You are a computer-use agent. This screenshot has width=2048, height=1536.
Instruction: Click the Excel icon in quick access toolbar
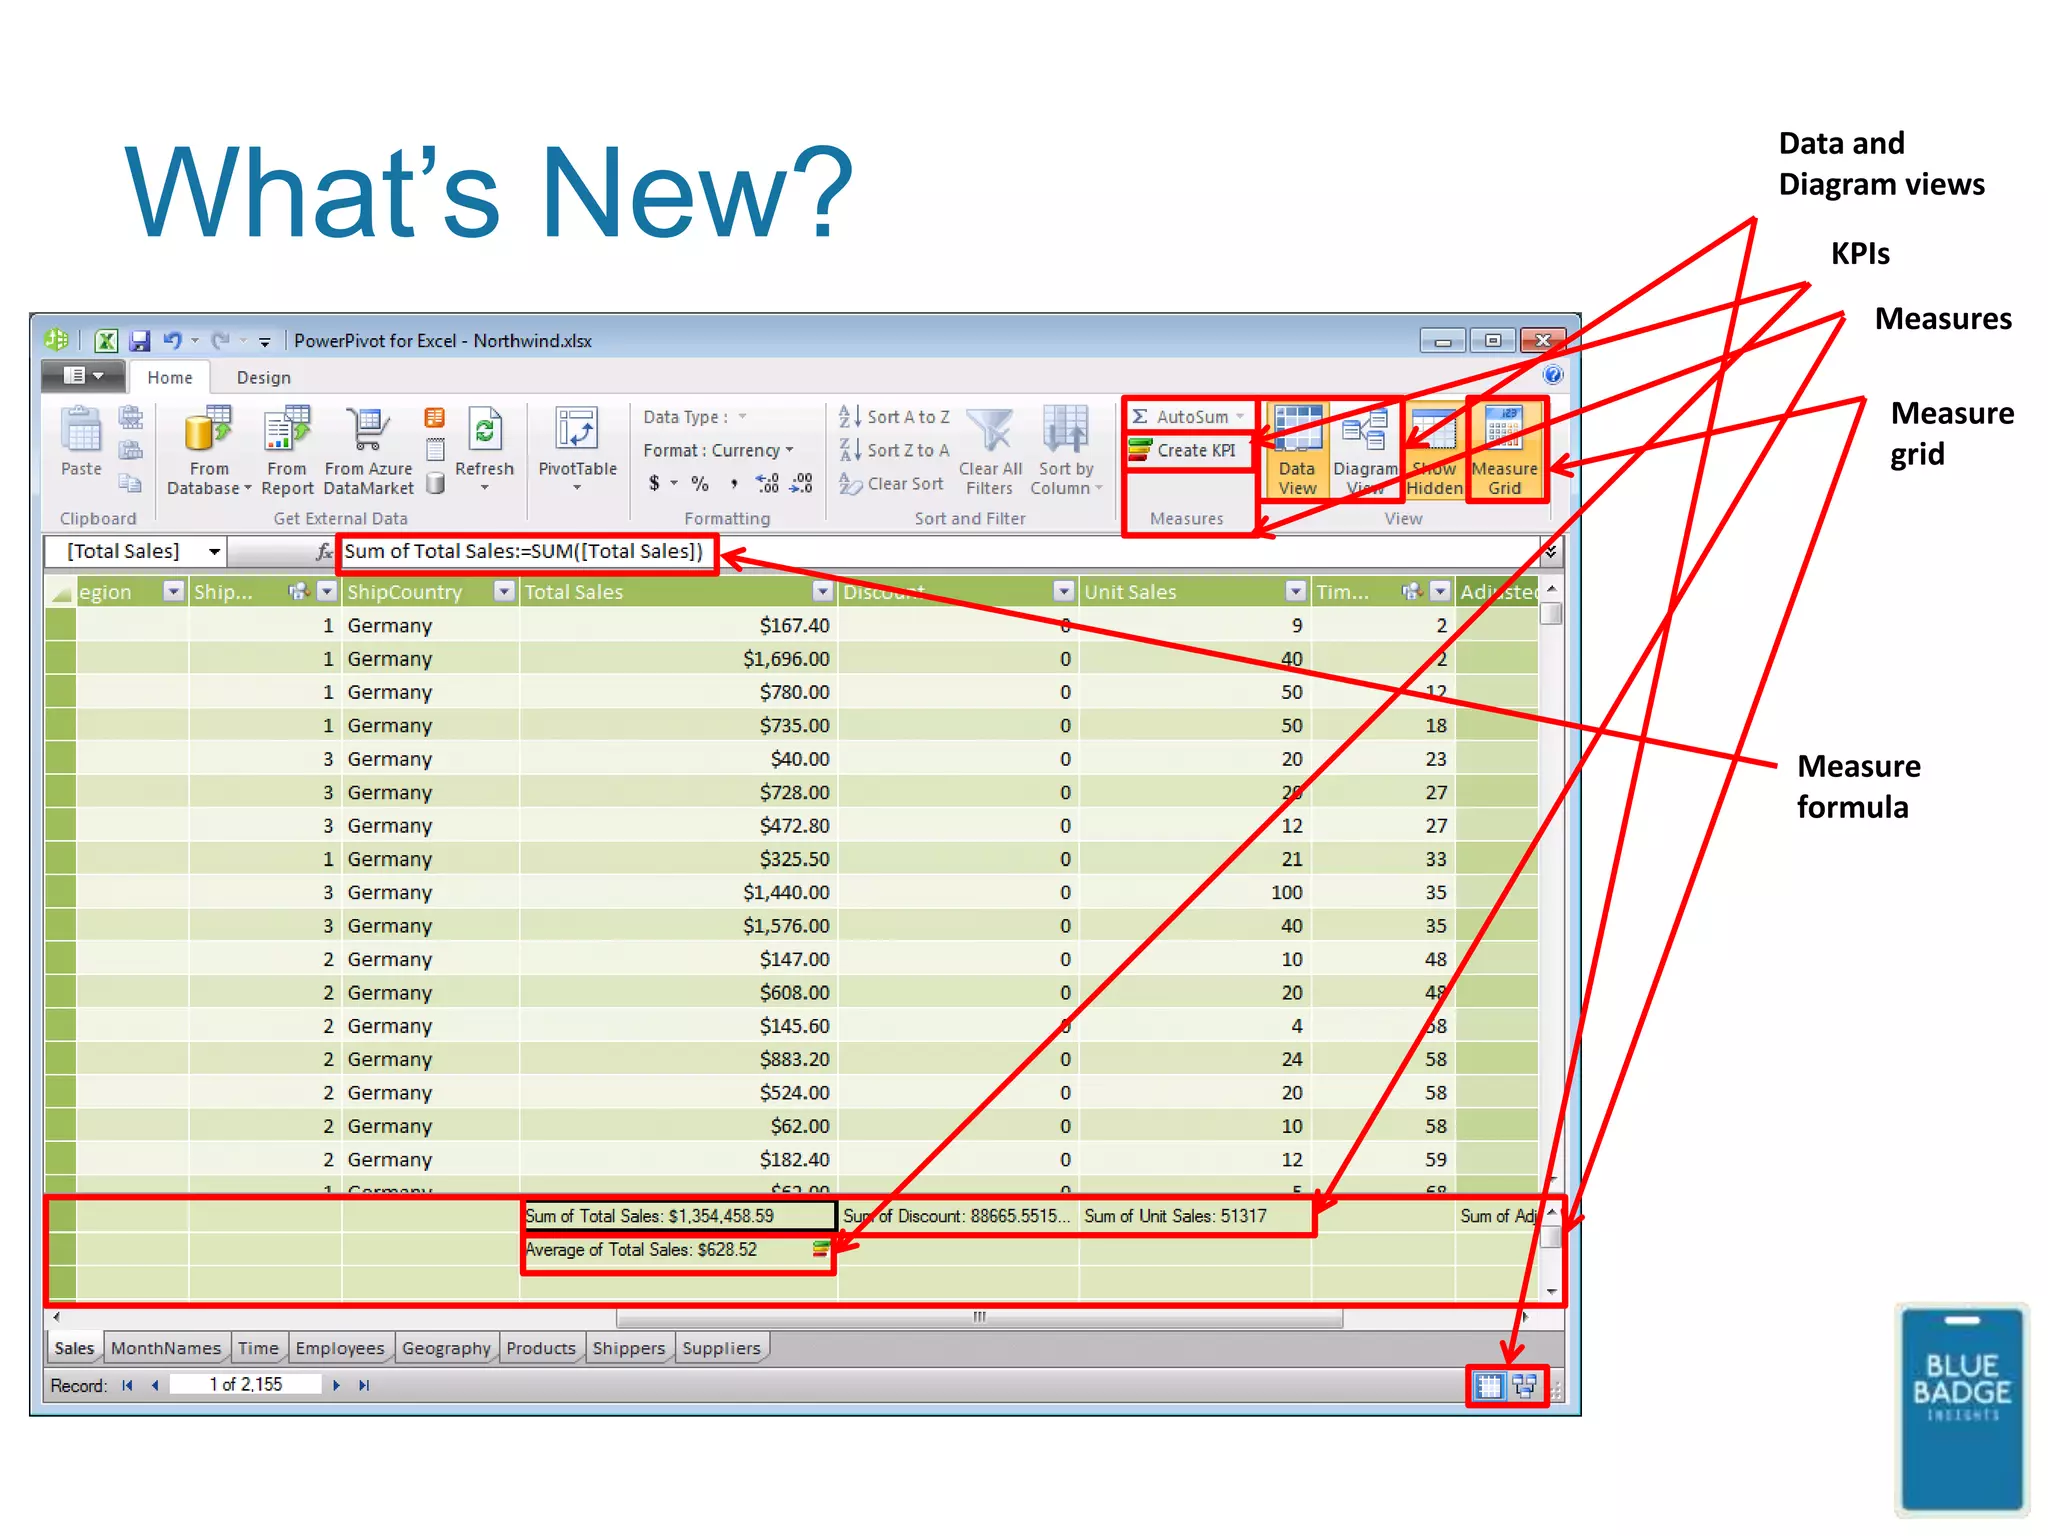click(x=106, y=341)
